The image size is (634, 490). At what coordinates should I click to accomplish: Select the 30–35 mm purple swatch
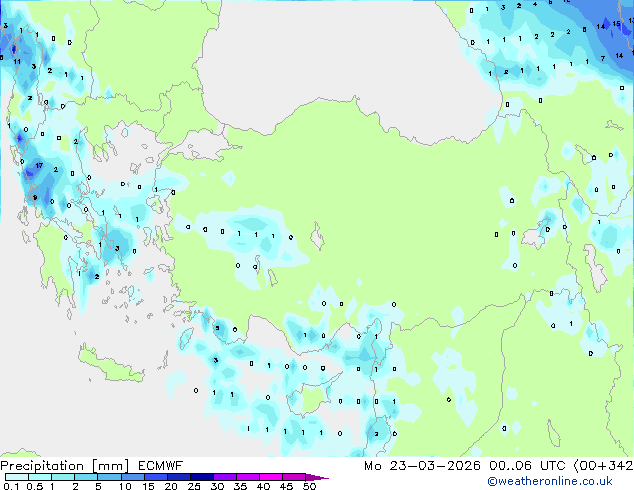click(224, 477)
